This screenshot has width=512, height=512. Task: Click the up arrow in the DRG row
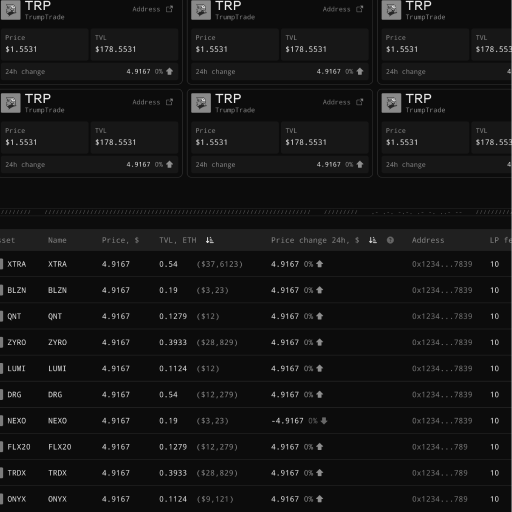point(319,394)
